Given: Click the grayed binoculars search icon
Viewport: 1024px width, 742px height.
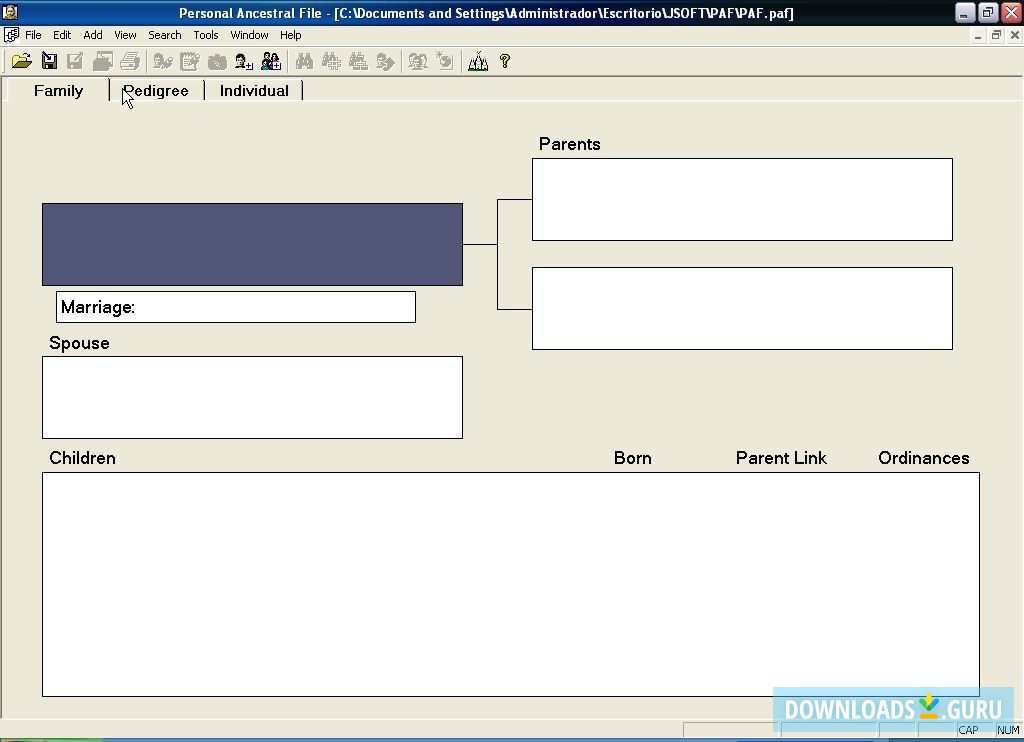Looking at the screenshot, I should [304, 61].
